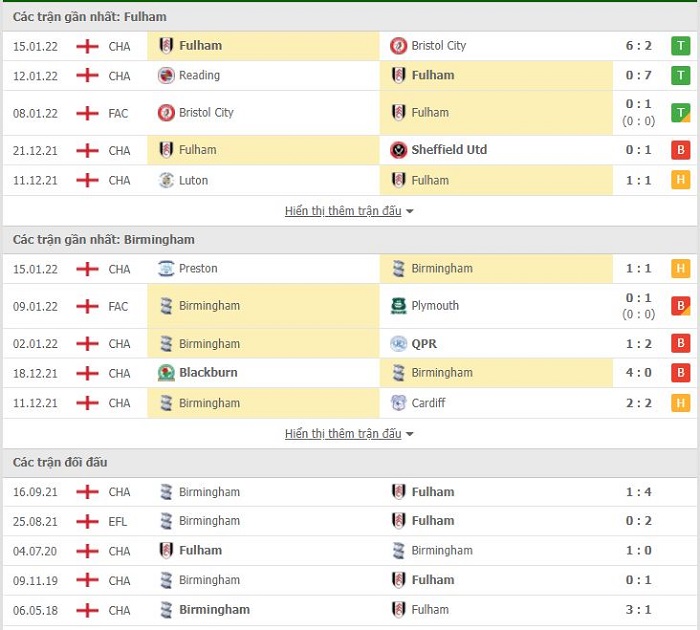Click the Cardiff club crest icon
This screenshot has height=630, width=700.
(x=398, y=403)
